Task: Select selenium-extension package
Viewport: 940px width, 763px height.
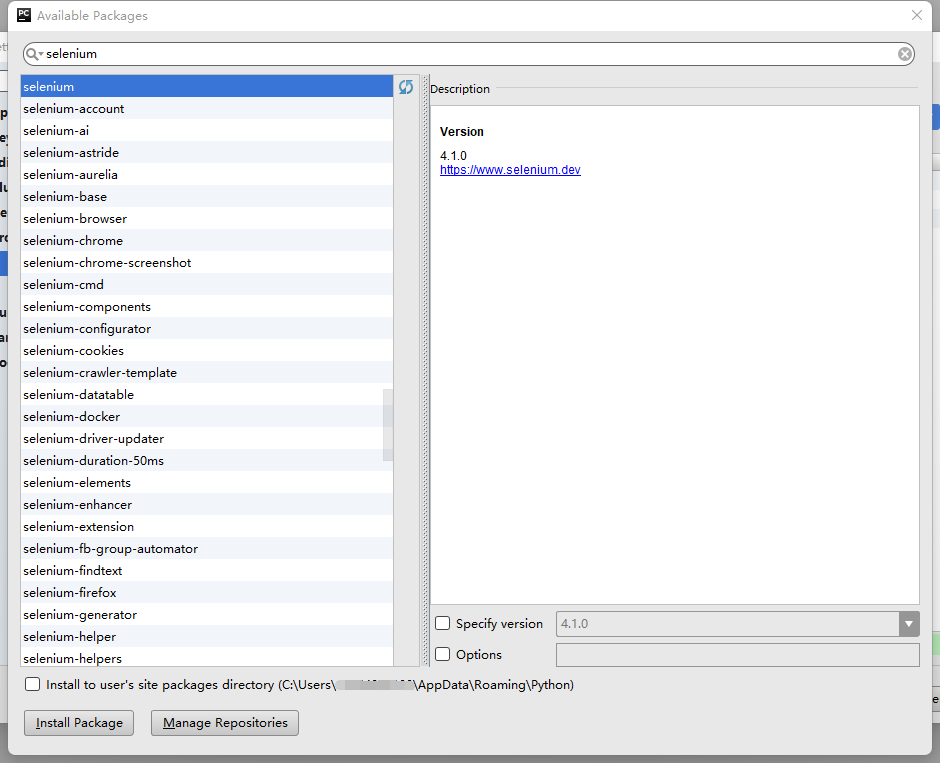Action: (207, 526)
